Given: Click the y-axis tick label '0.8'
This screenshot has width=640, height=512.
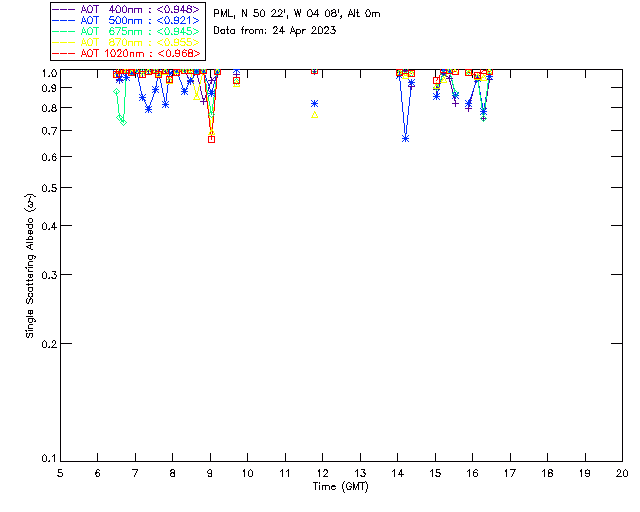Looking at the screenshot, I should tap(49, 108).
